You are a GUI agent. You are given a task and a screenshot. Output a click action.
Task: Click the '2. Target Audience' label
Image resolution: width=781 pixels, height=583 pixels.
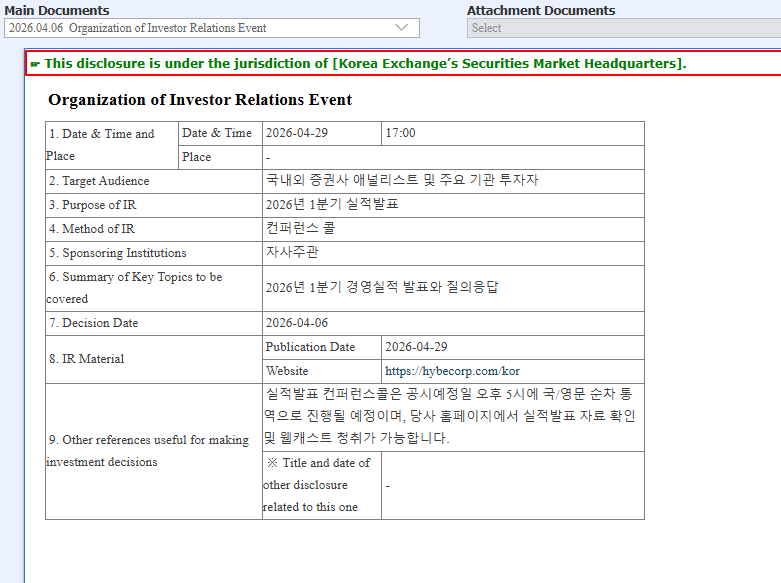pyautogui.click(x=99, y=181)
